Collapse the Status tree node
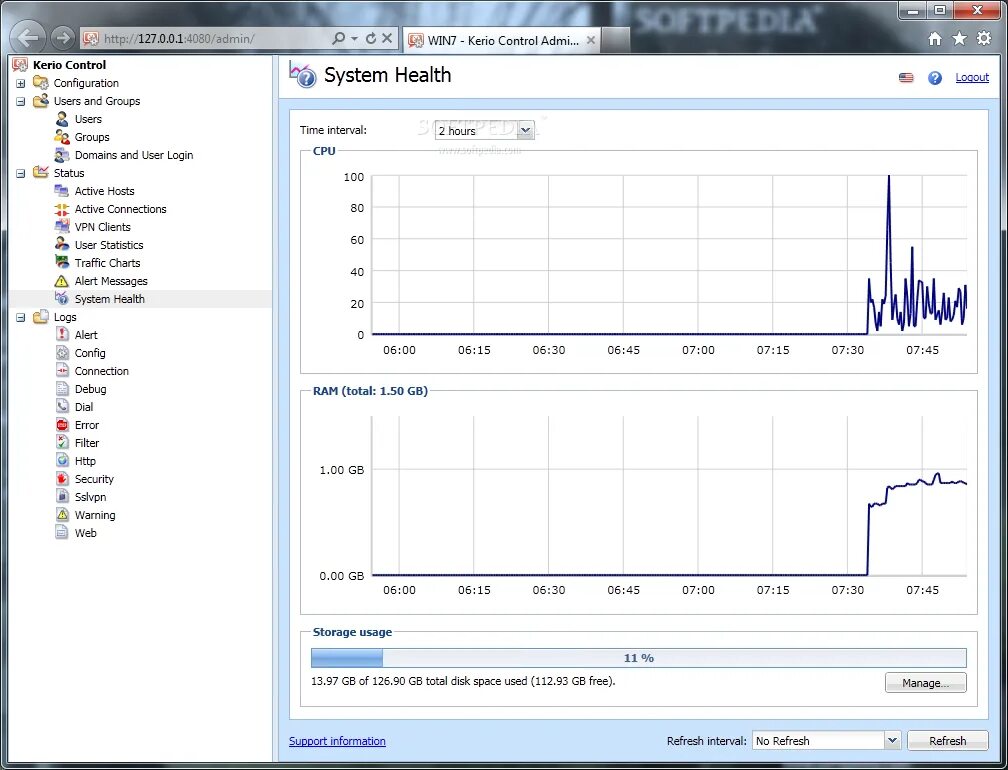The width and height of the screenshot is (1008, 770). click(21, 174)
